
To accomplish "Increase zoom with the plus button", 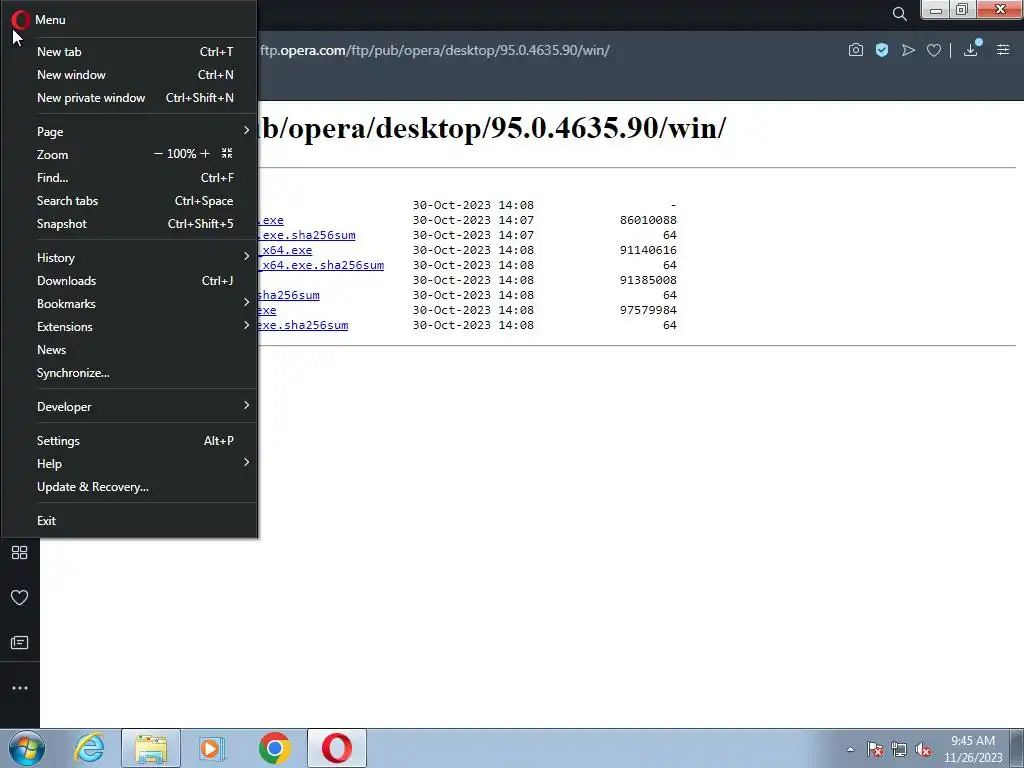I will (x=205, y=153).
